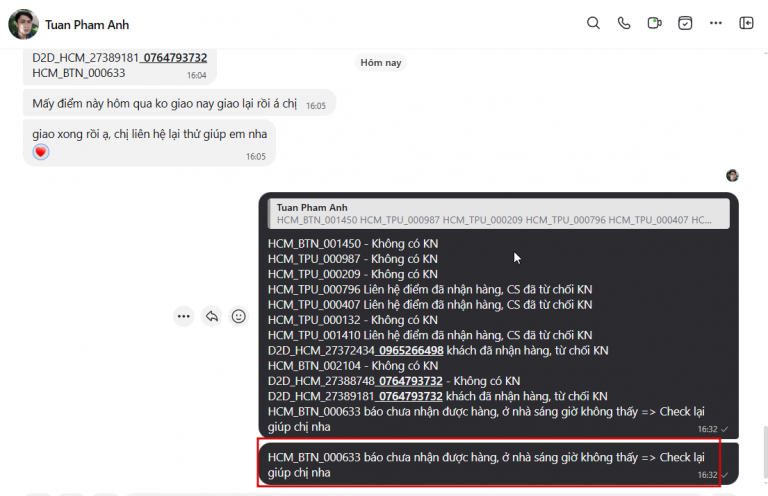The image size is (768, 496).
Task: Open Tuan Pham Anh's header profile avatar
Action: point(24,24)
